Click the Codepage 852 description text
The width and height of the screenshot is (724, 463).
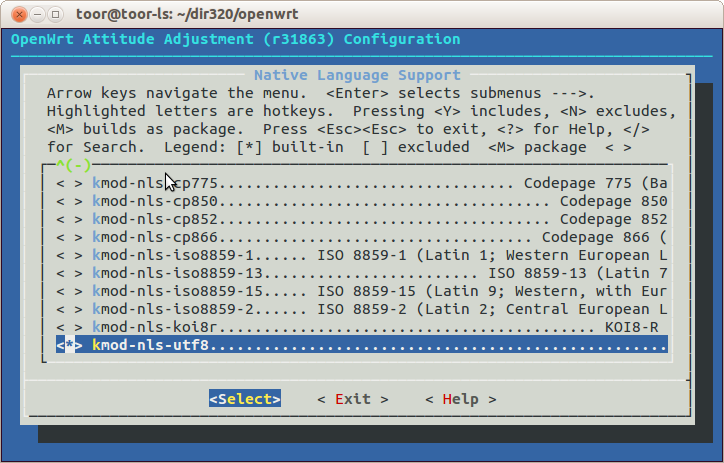[x=614, y=219]
